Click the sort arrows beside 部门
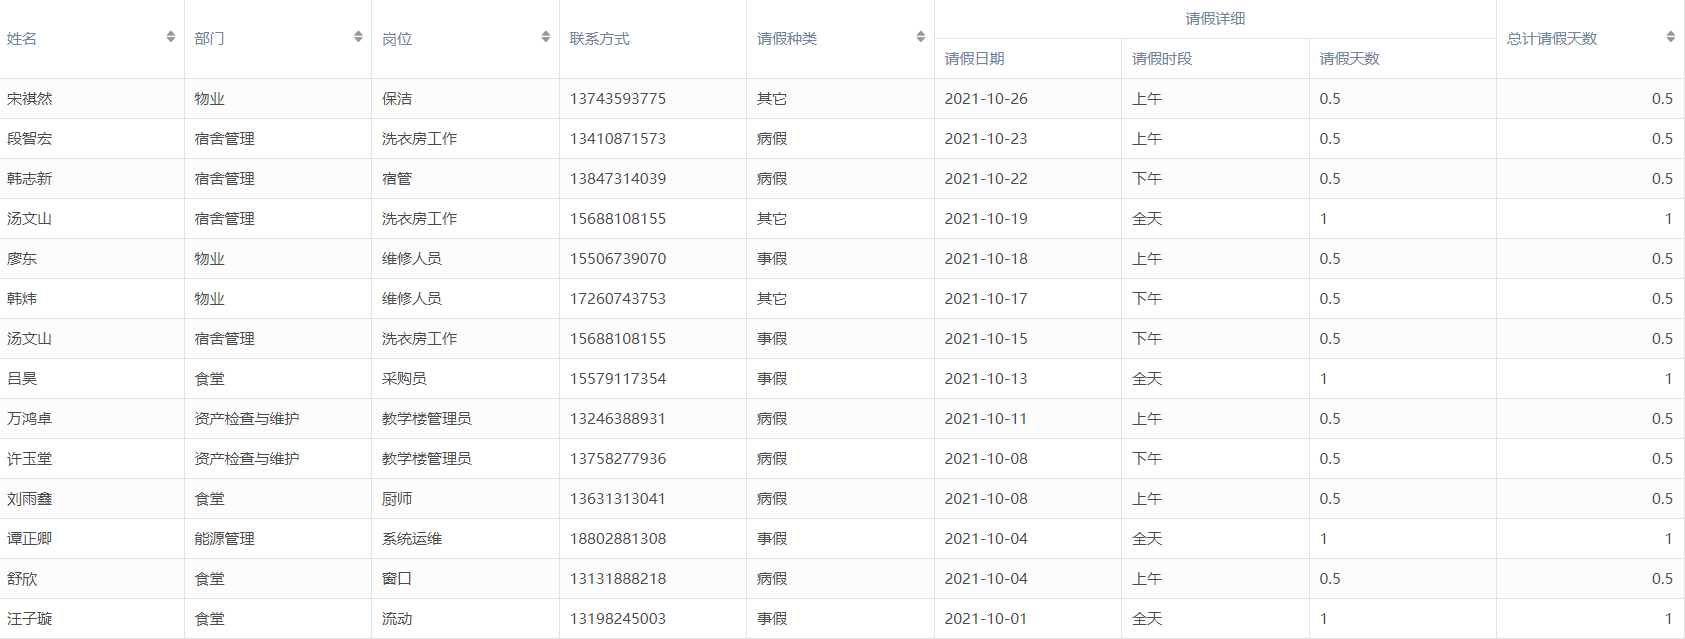 358,37
